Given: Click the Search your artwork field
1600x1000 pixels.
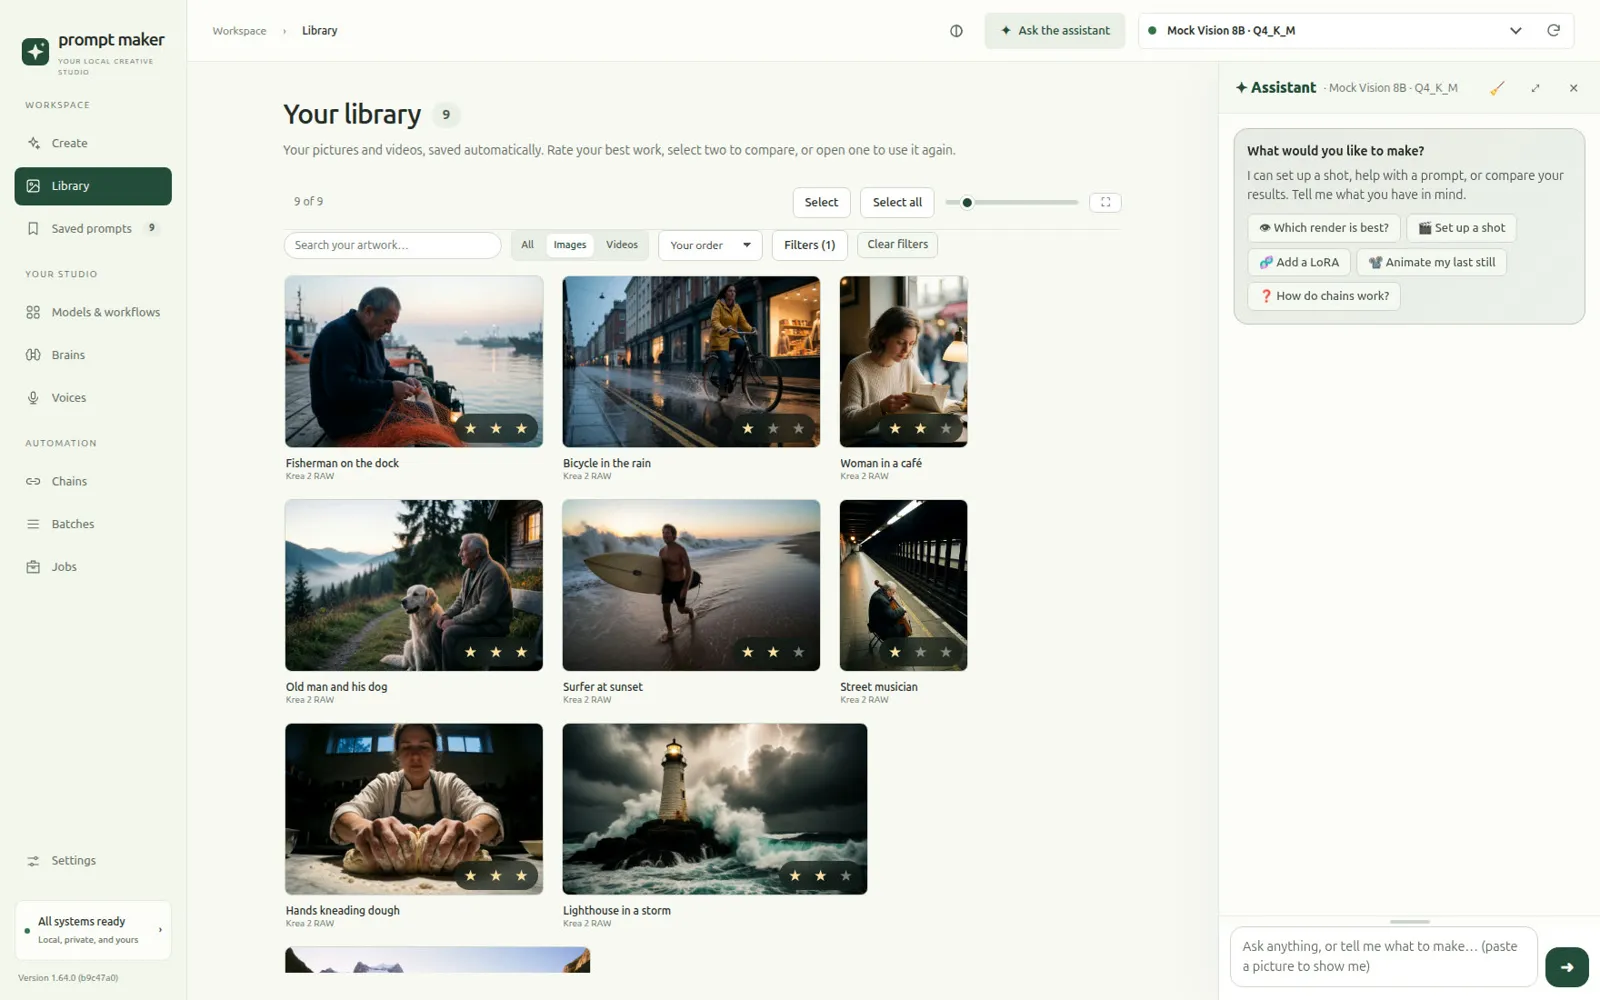Looking at the screenshot, I should pyautogui.click(x=392, y=245).
